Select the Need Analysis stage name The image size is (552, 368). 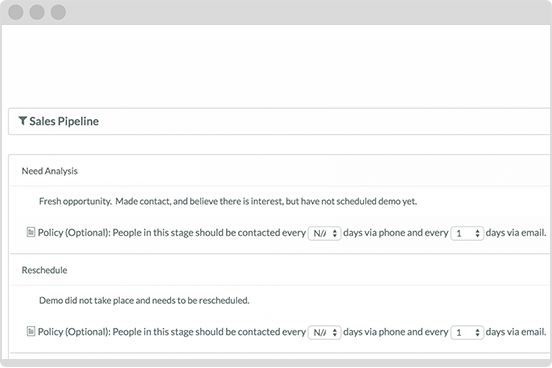[50, 171]
